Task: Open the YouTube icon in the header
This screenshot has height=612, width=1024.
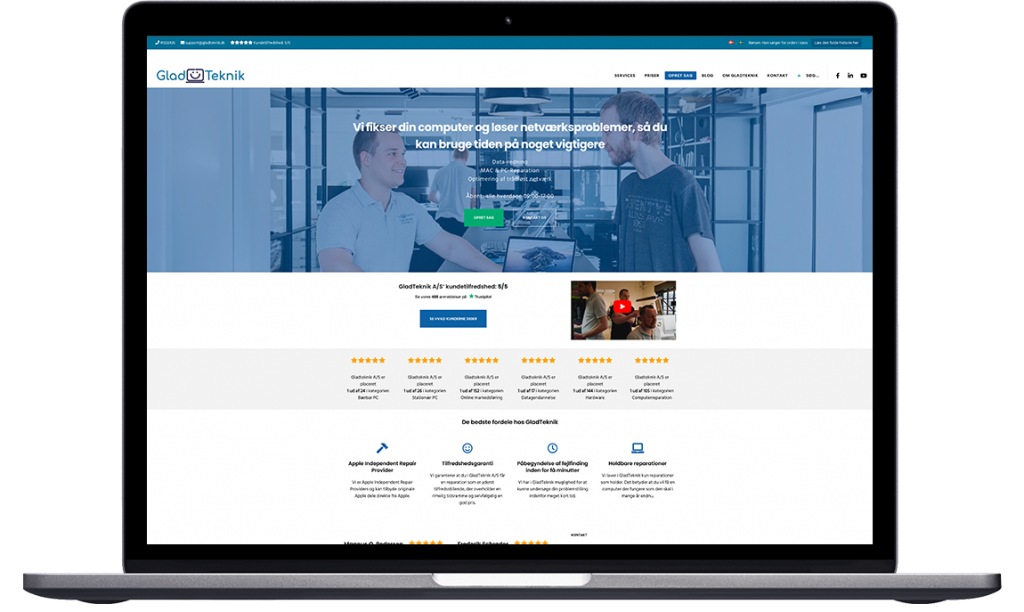Action: (x=863, y=76)
